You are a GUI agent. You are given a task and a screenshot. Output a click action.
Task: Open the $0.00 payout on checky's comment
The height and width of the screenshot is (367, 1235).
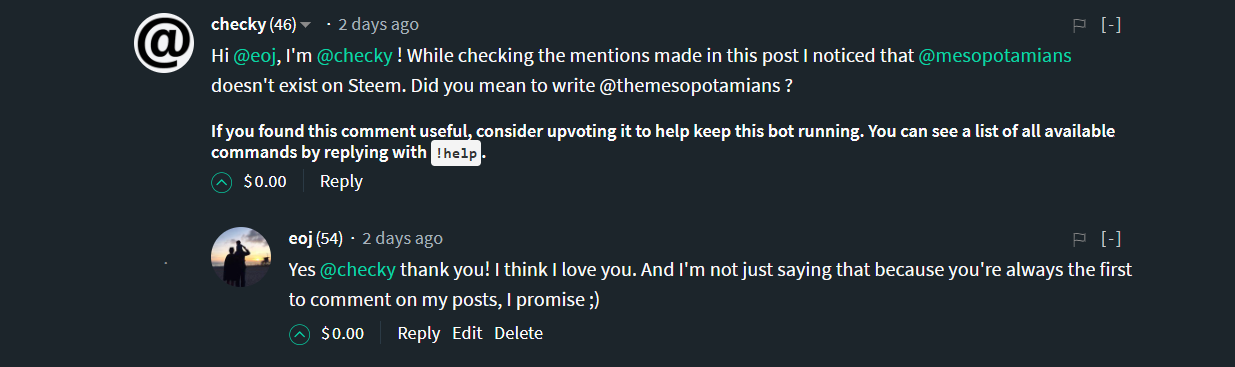point(265,182)
